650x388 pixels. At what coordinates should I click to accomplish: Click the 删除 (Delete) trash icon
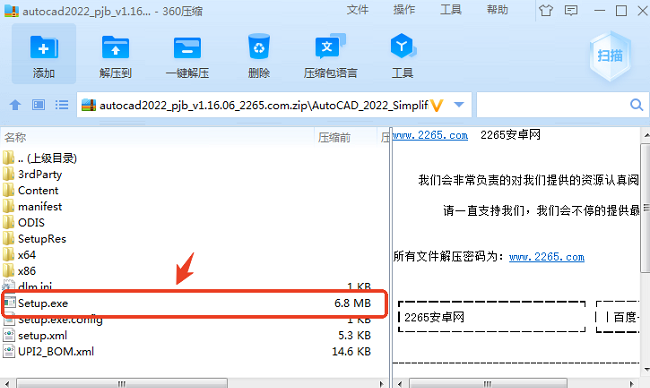tap(259, 46)
